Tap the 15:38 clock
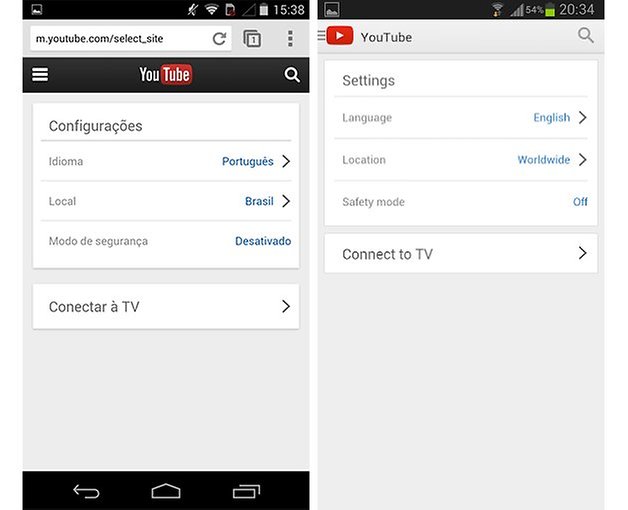The height and width of the screenshot is (510, 628). coord(289,9)
